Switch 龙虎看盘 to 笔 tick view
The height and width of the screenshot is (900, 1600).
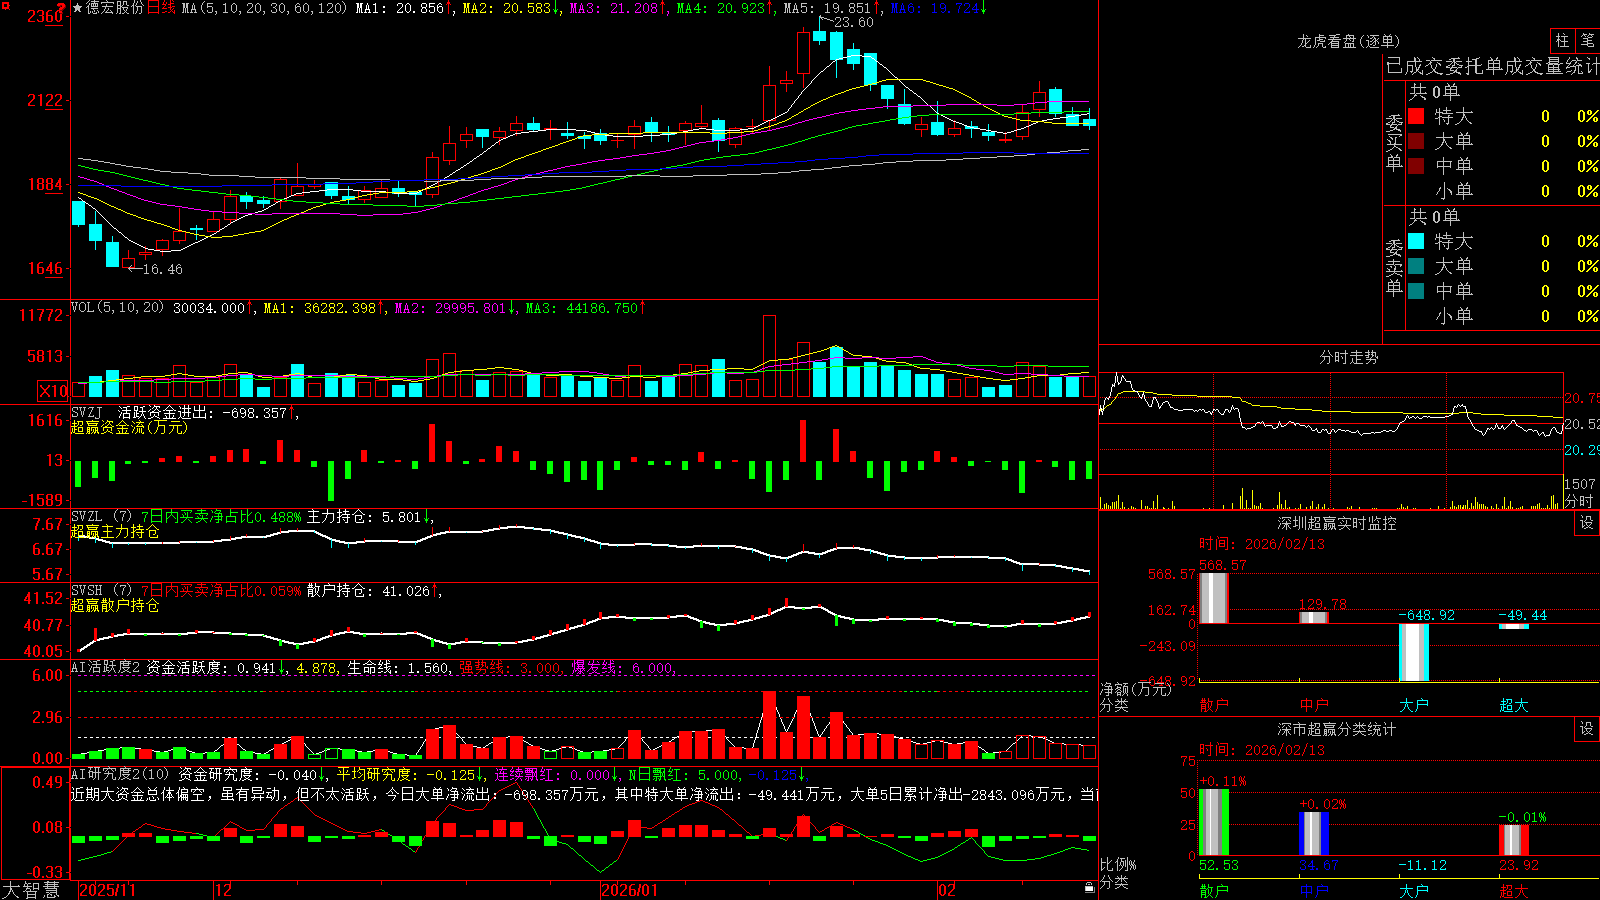click(x=1588, y=41)
